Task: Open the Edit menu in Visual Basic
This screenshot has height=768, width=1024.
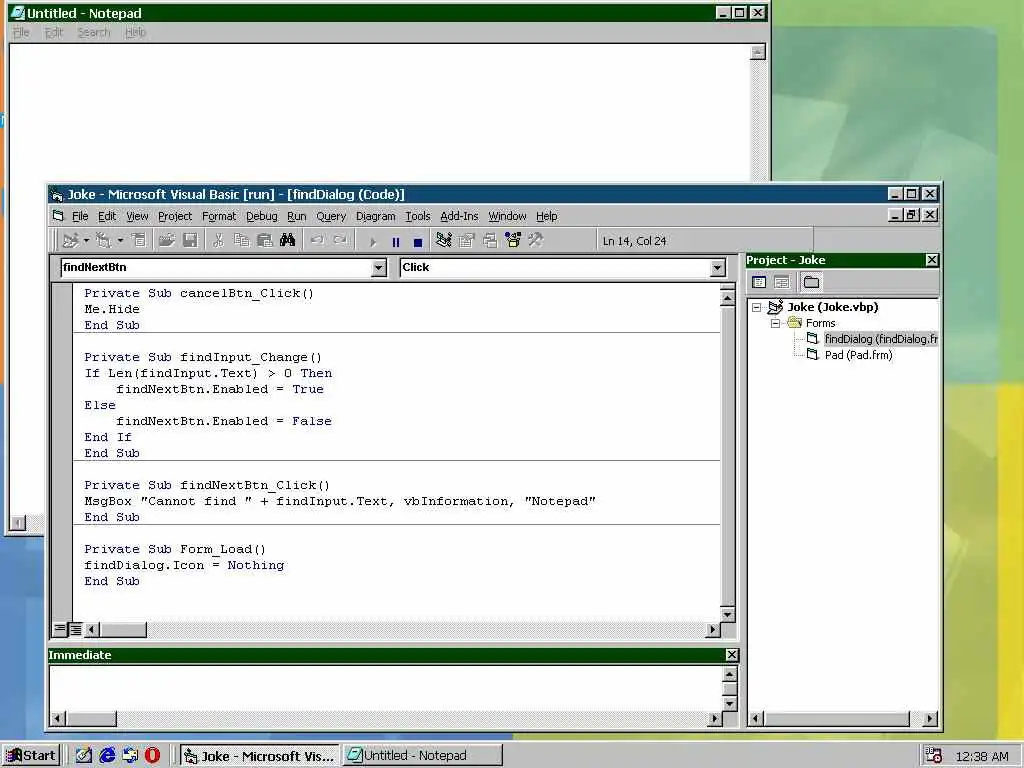Action: point(106,216)
